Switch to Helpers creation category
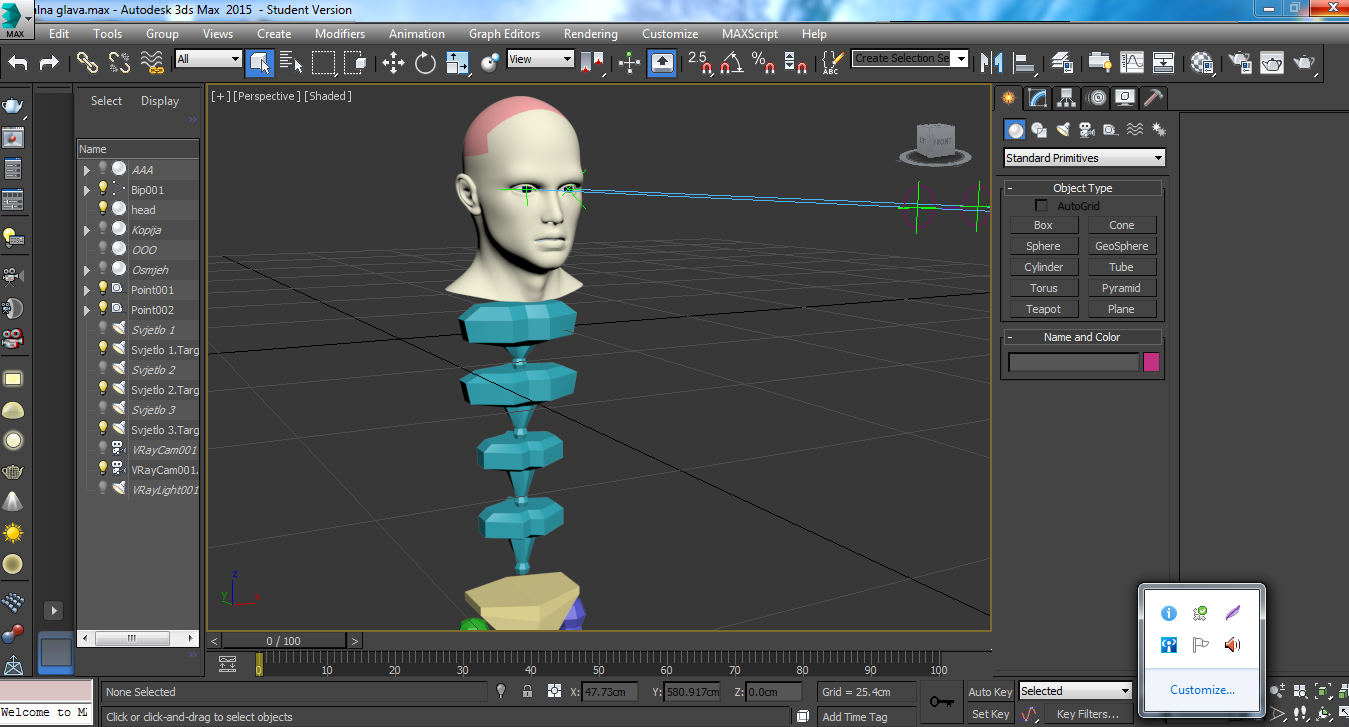This screenshot has width=1349, height=727. (1111, 129)
